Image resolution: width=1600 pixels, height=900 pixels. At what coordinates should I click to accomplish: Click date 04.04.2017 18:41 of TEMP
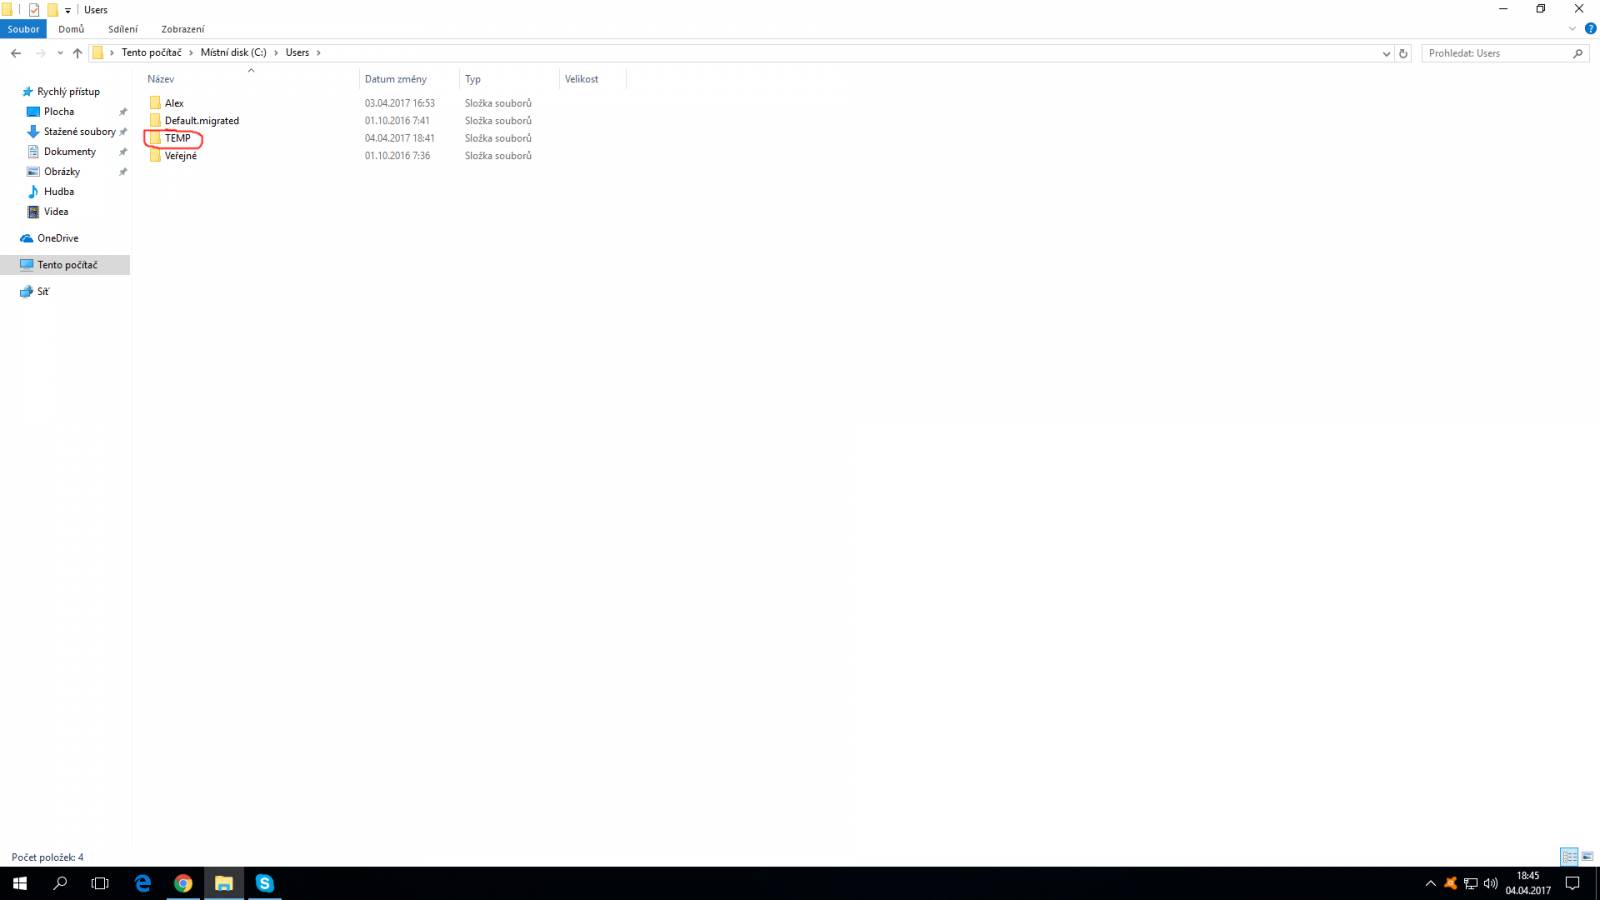click(x=399, y=138)
